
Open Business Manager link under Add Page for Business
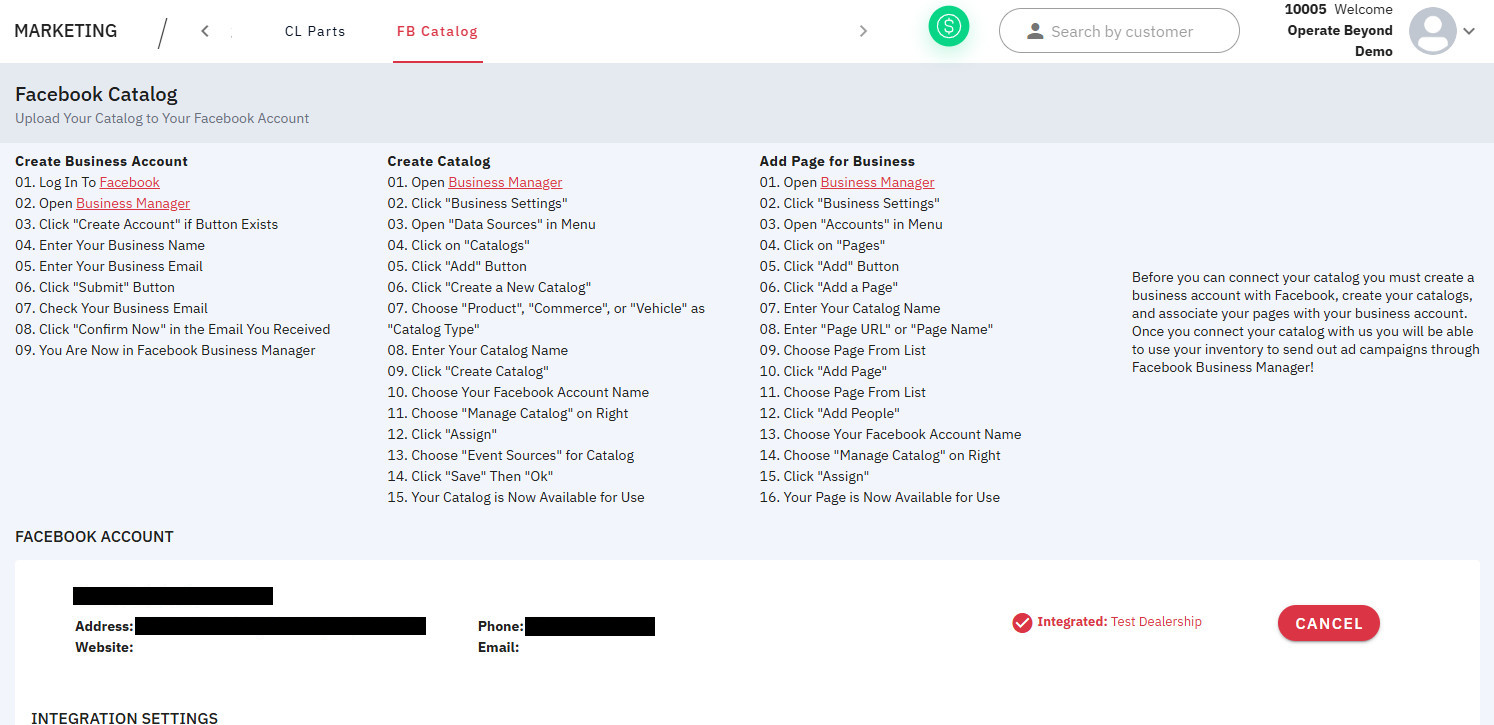click(x=877, y=182)
